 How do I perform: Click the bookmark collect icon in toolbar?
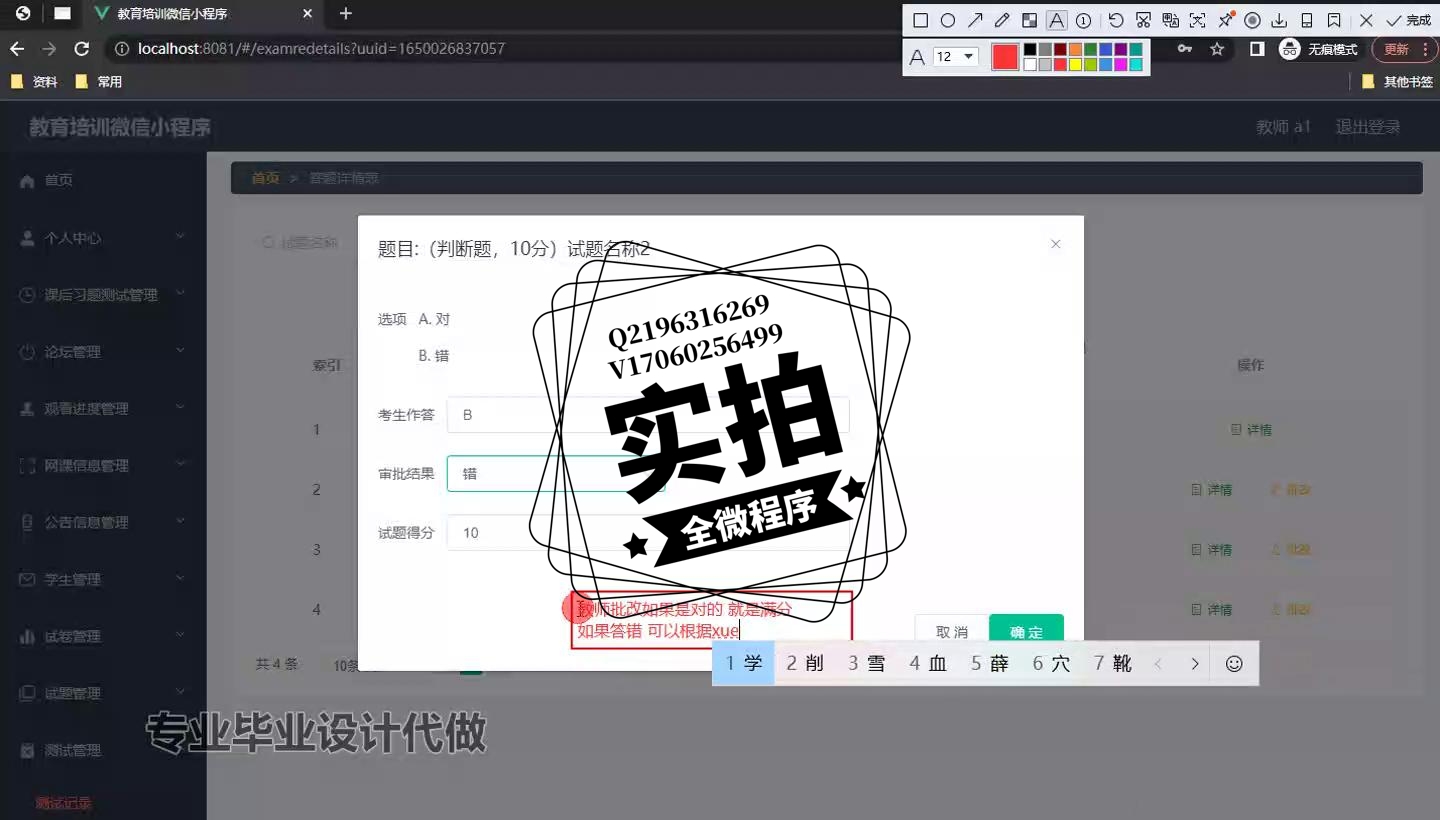1334,20
